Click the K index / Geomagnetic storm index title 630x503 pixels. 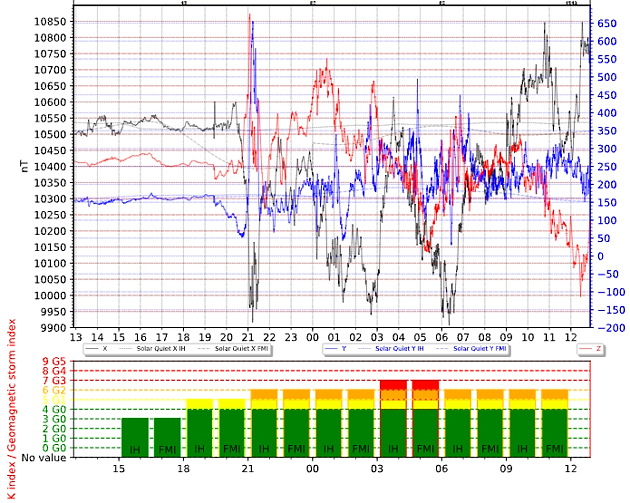tap(12, 410)
